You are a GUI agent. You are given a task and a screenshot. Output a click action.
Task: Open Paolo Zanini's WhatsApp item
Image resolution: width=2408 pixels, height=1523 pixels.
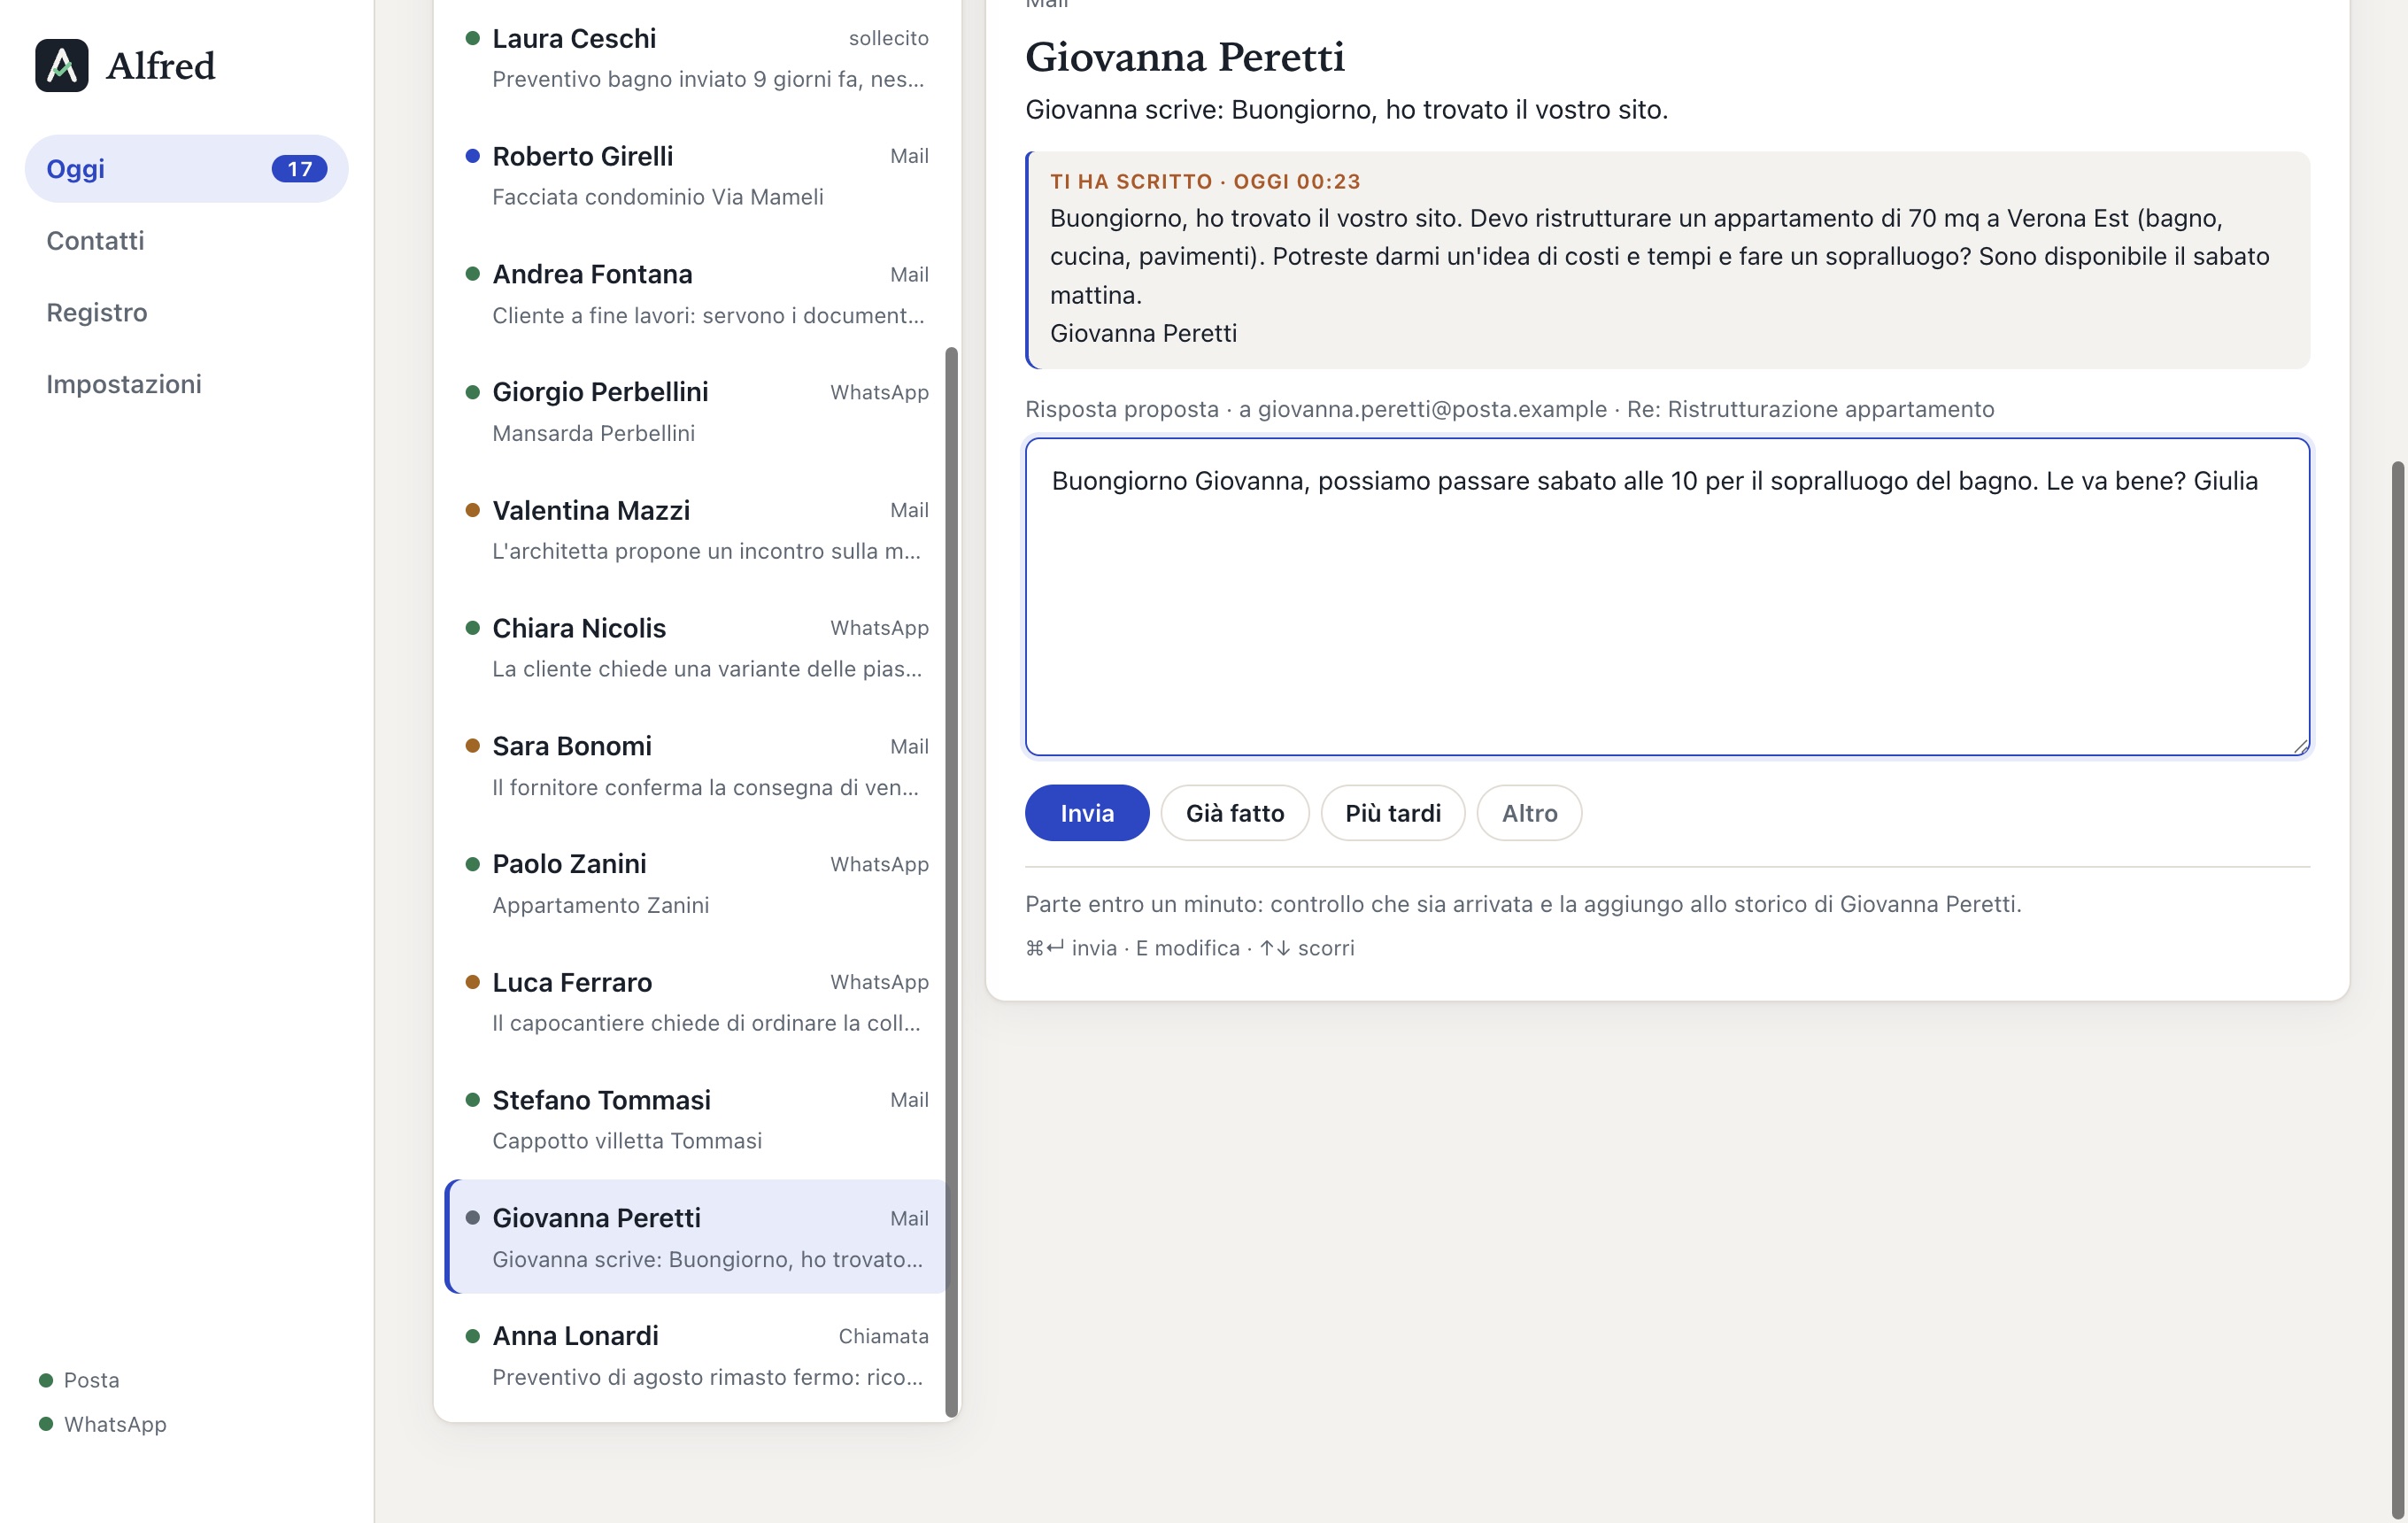697,884
